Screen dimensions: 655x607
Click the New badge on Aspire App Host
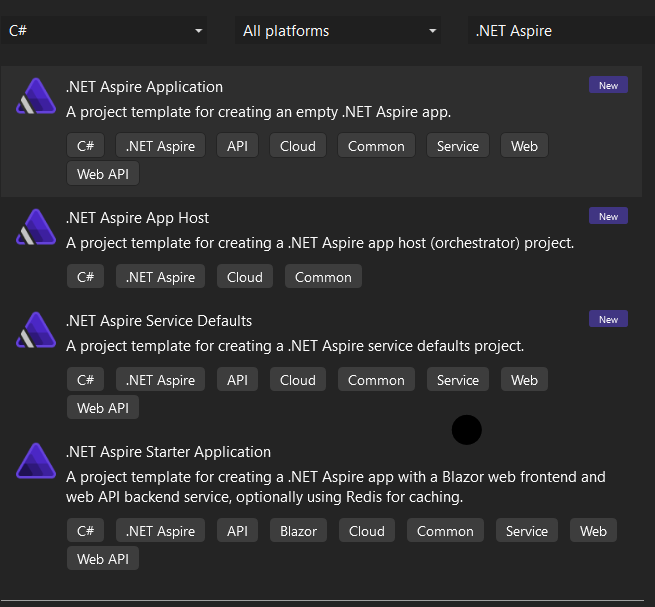[x=608, y=217]
